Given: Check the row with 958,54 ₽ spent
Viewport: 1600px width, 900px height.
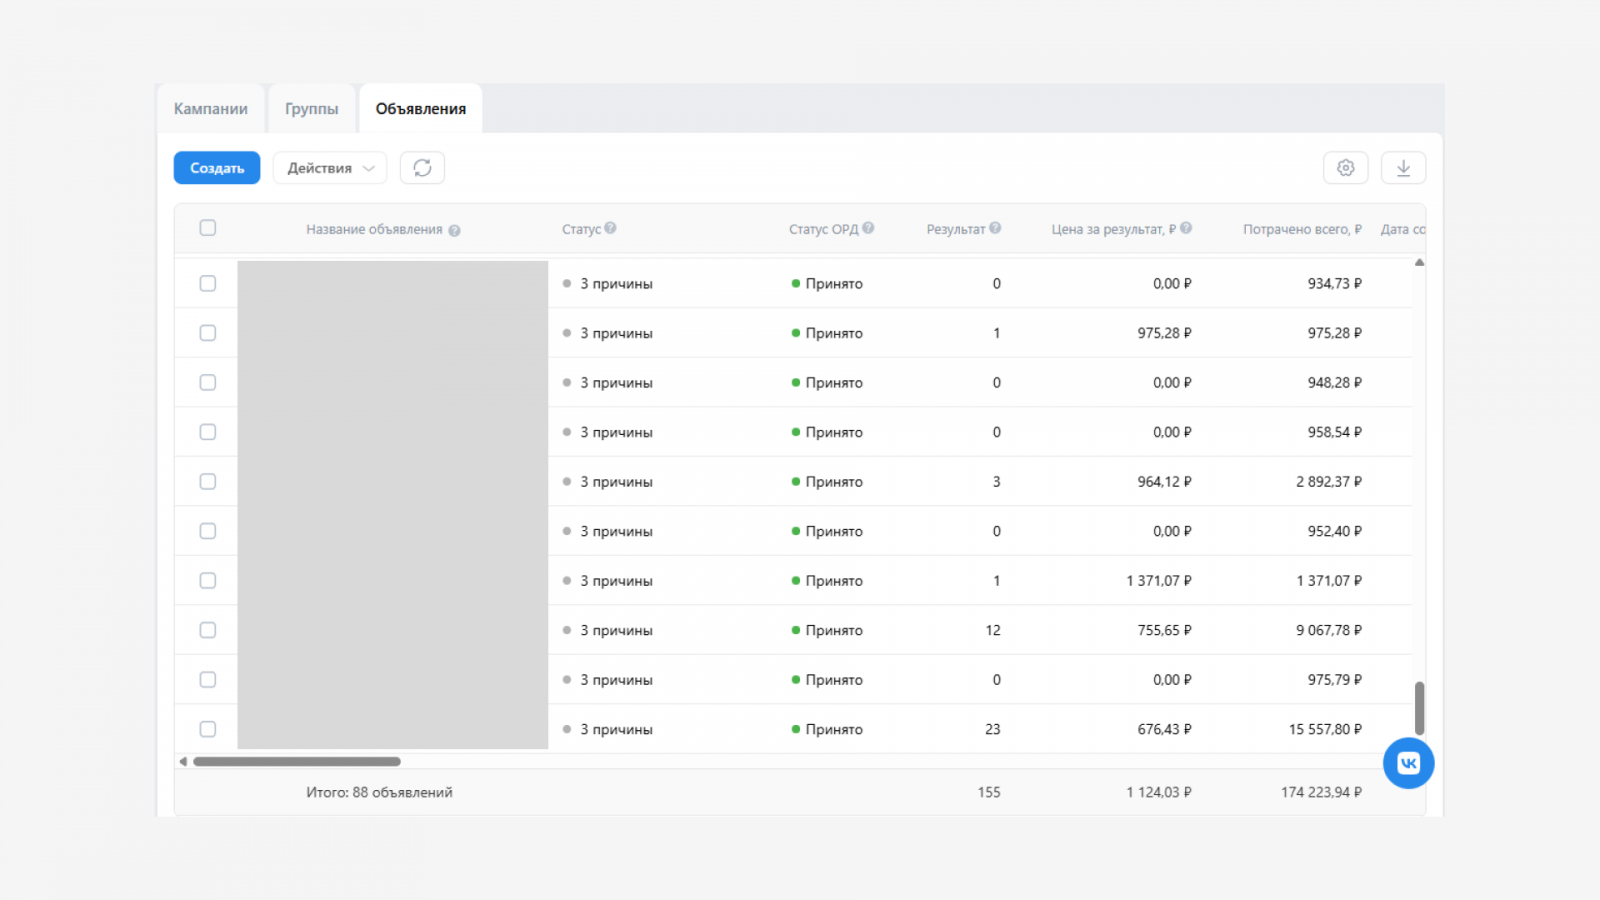Looking at the screenshot, I should [208, 432].
